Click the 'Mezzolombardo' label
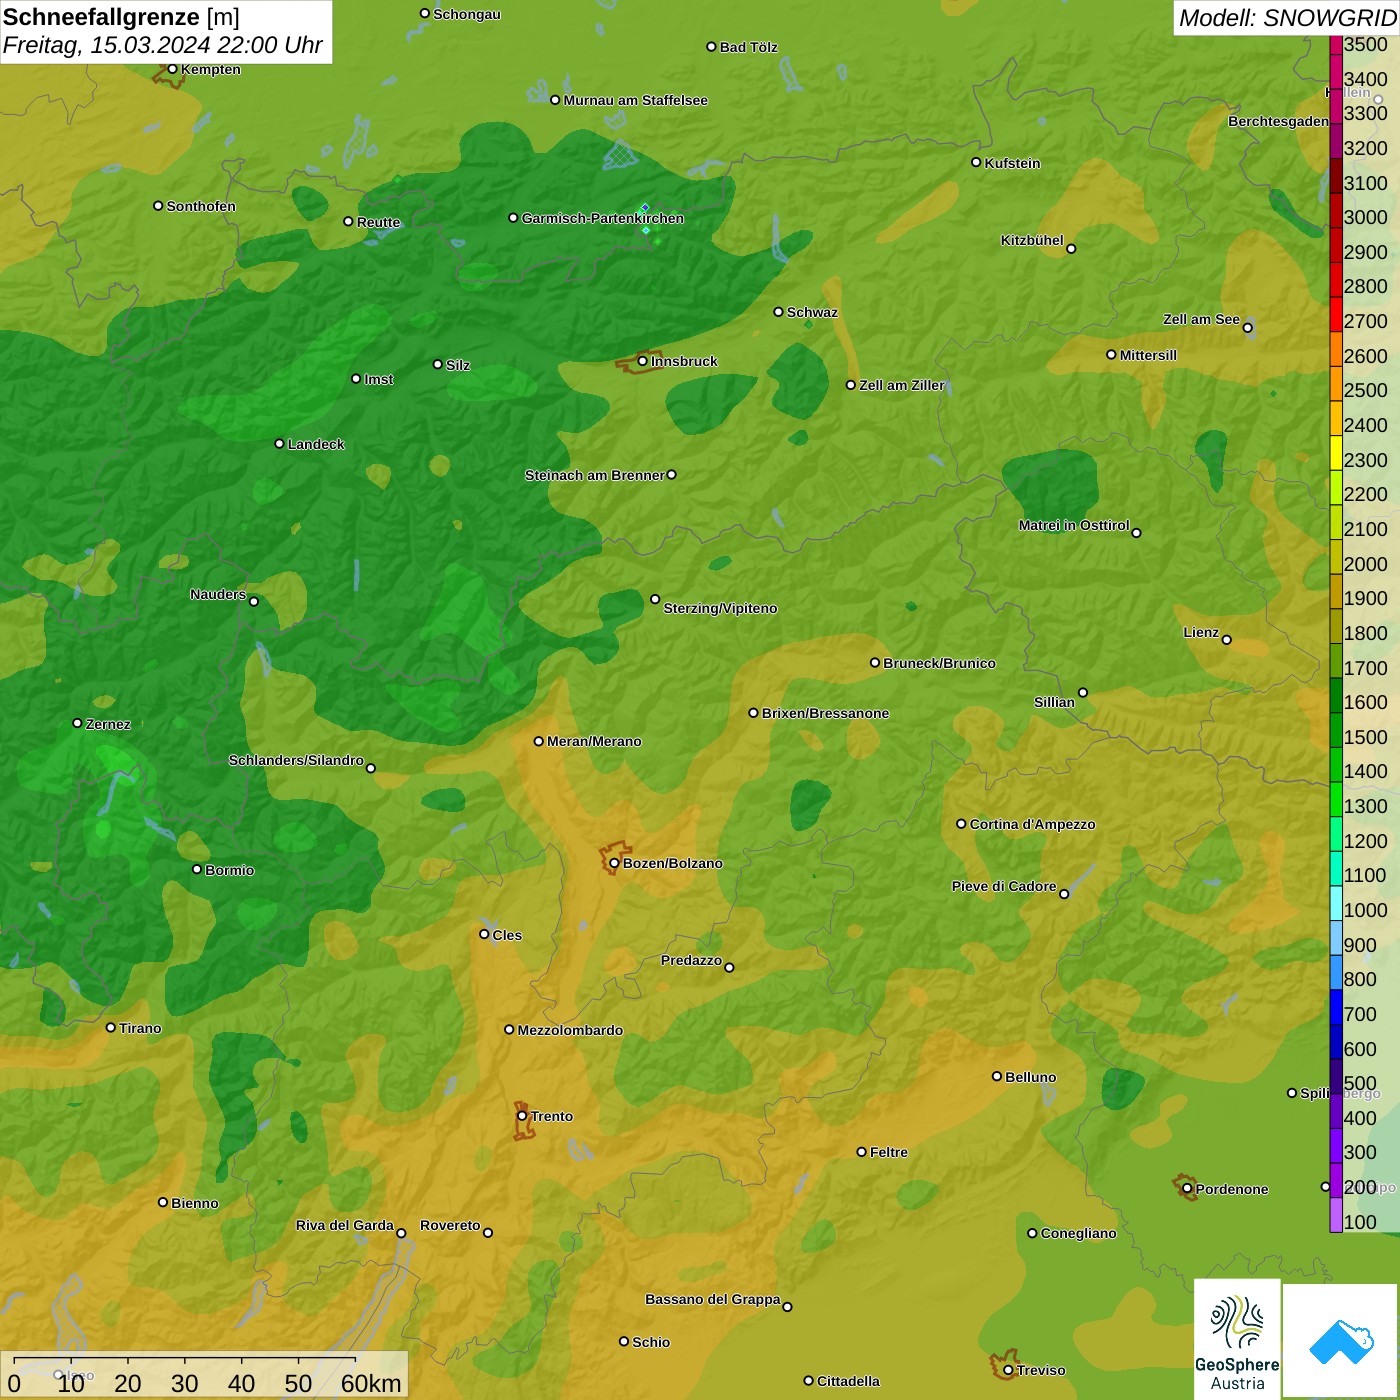 [x=570, y=1030]
